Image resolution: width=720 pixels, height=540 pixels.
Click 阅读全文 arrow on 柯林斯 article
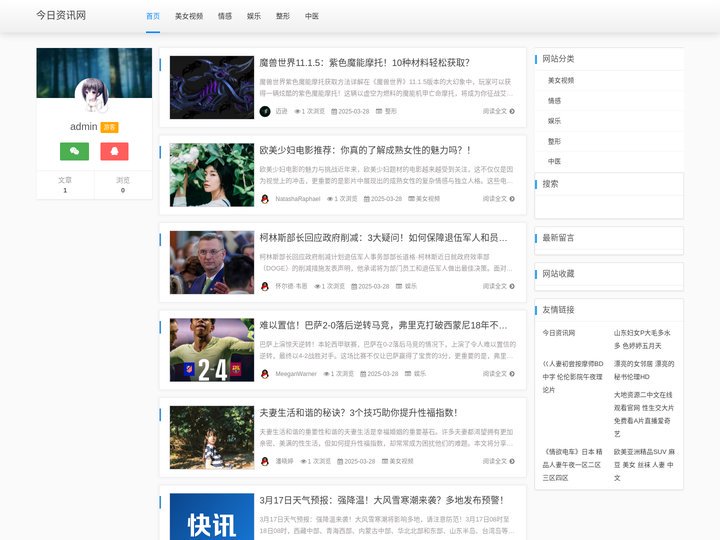point(499,286)
